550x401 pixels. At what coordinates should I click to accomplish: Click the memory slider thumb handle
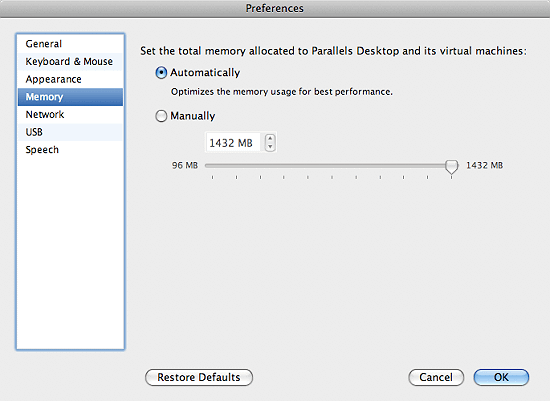[x=451, y=166]
